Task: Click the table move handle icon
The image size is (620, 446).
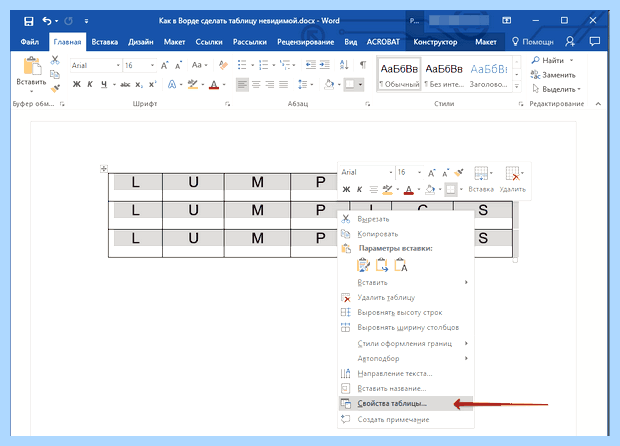Action: pyautogui.click(x=104, y=169)
